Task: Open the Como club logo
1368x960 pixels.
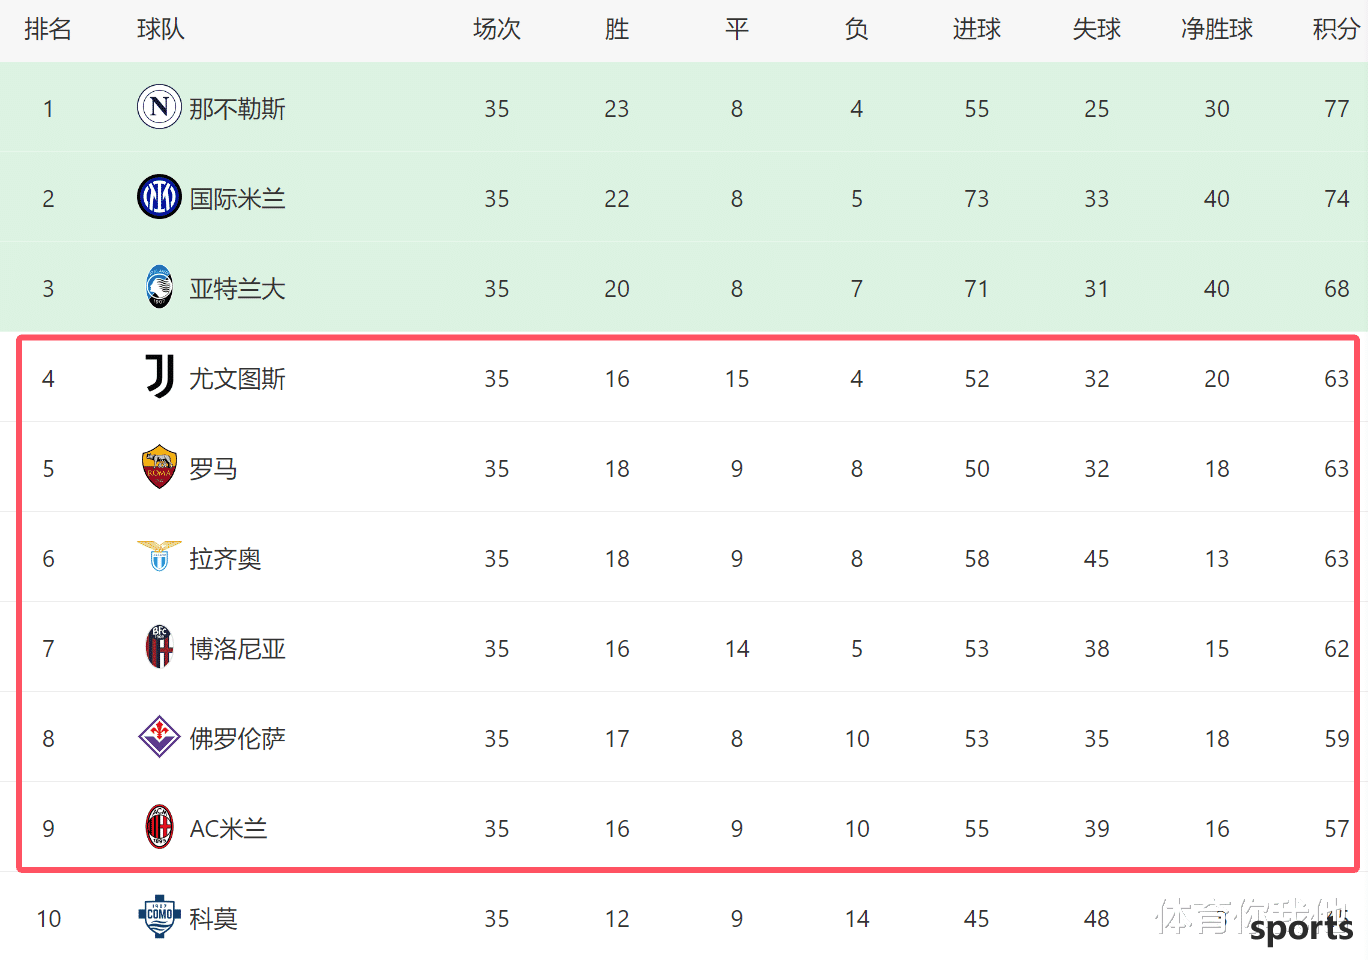Action: 159,916
